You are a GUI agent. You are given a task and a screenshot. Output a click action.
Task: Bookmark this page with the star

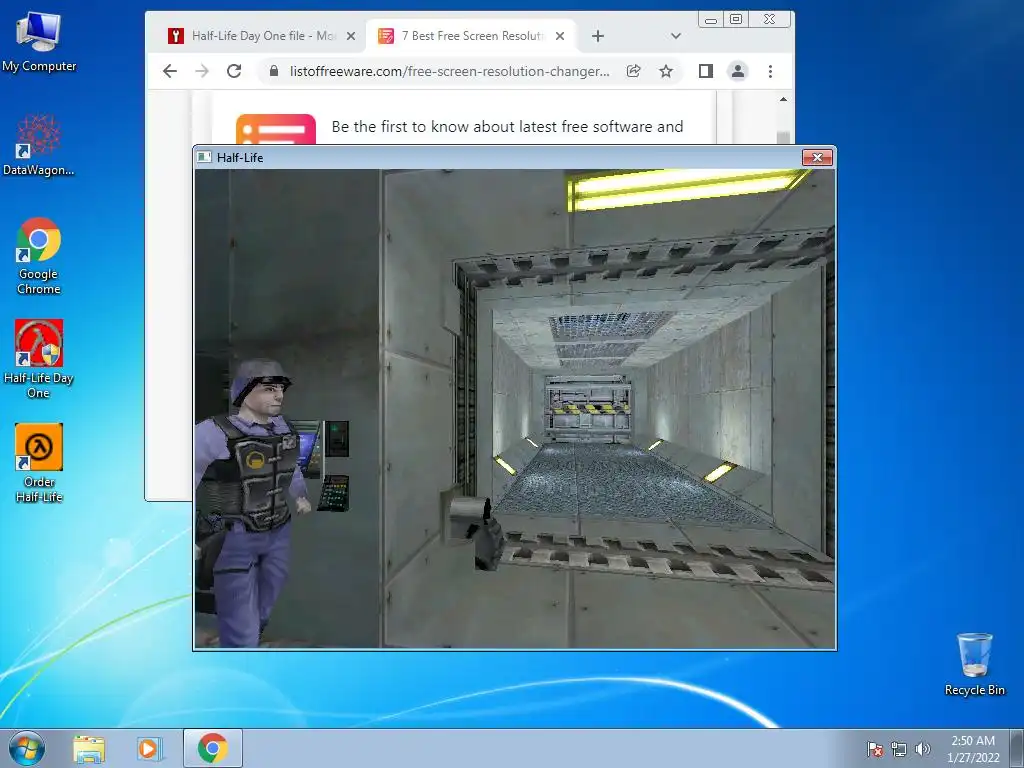(x=665, y=71)
